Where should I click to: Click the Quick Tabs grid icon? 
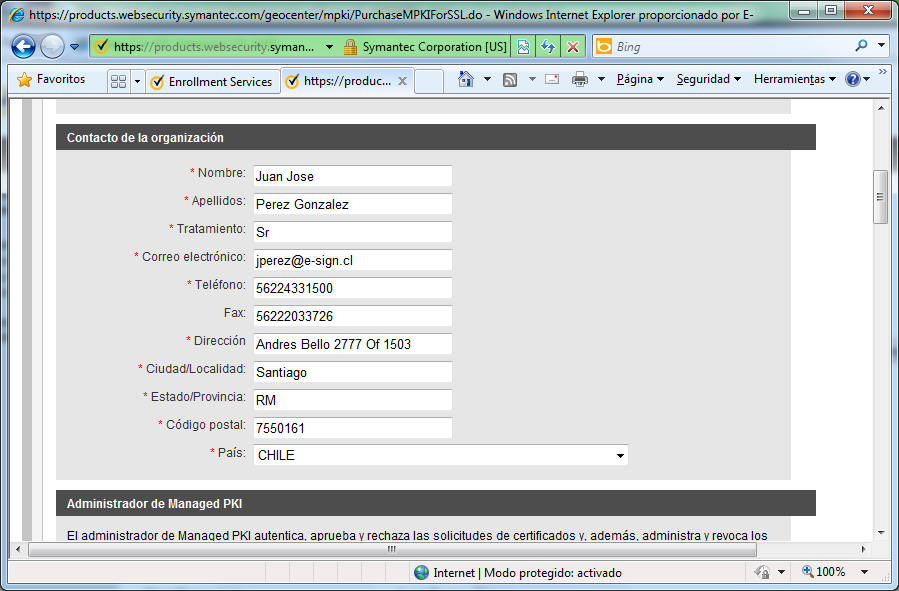[118, 81]
